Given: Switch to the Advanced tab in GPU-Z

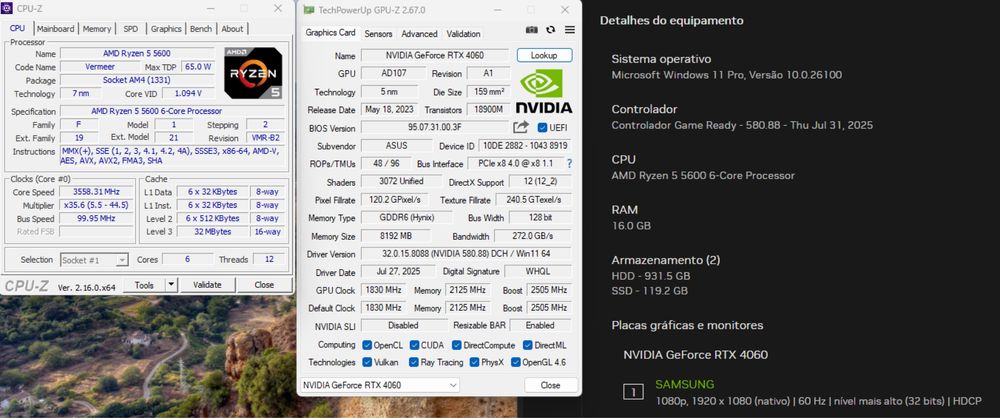Looking at the screenshot, I should (419, 34).
